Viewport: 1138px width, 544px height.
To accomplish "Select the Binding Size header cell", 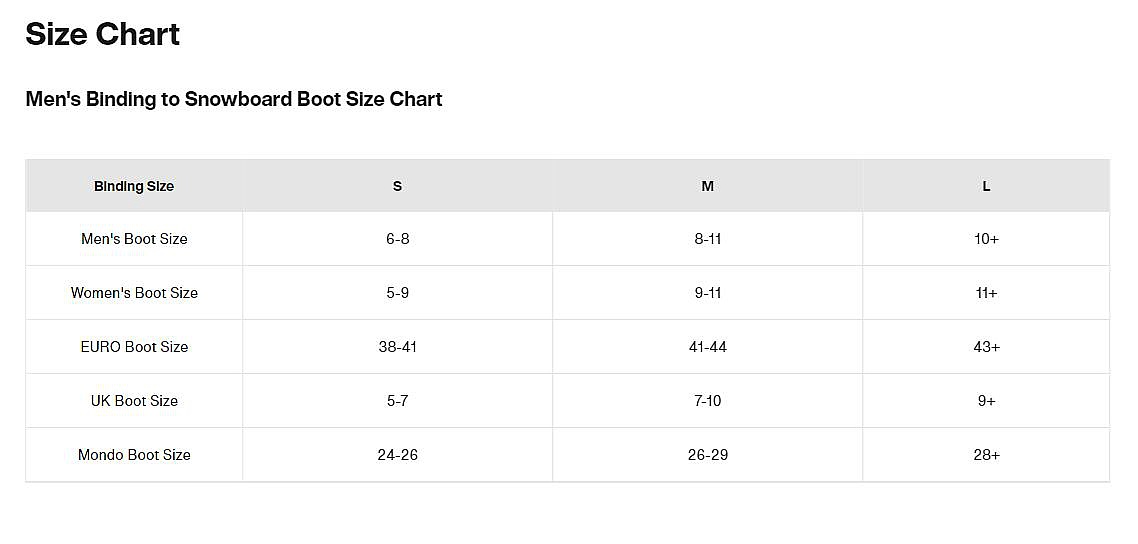I will tap(134, 186).
